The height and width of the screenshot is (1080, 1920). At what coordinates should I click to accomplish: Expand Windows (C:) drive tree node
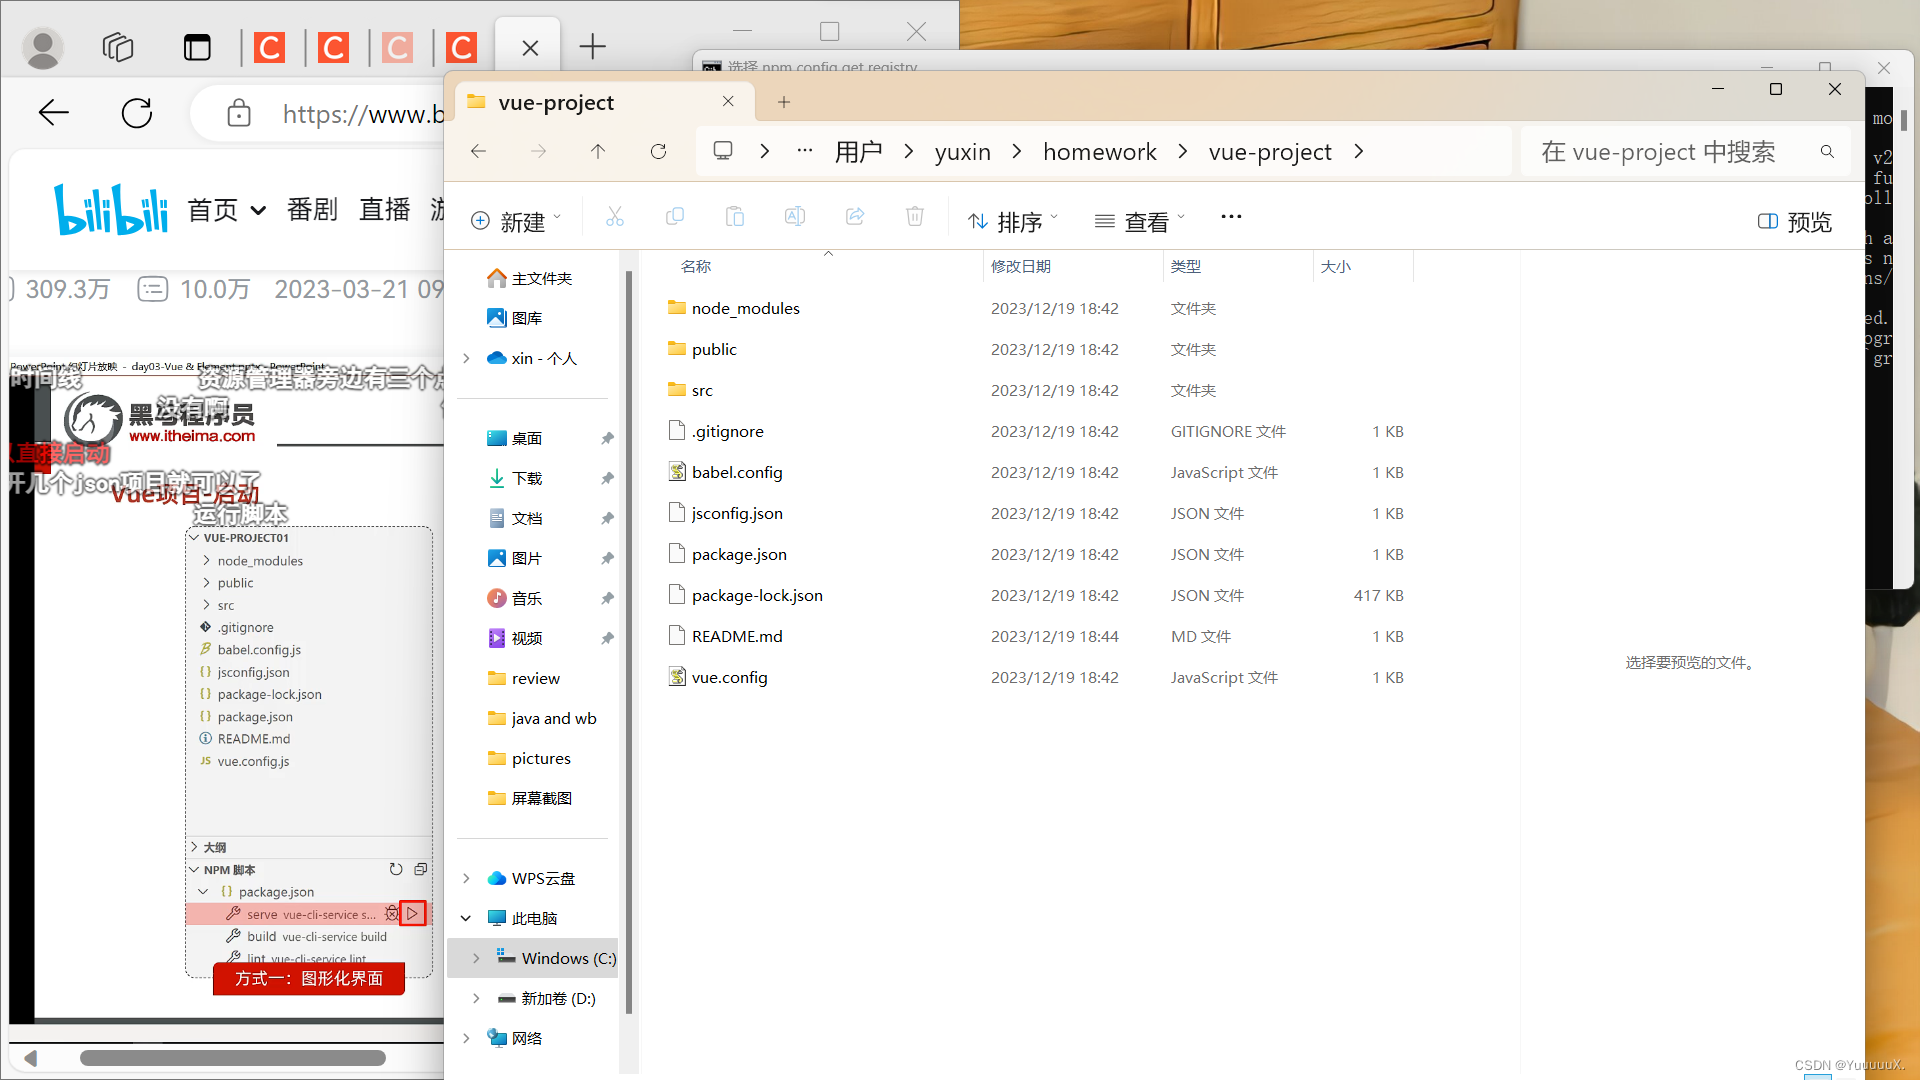(476, 958)
